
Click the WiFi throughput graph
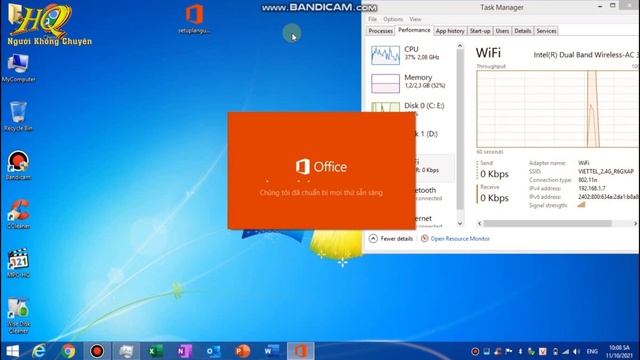coord(558,109)
